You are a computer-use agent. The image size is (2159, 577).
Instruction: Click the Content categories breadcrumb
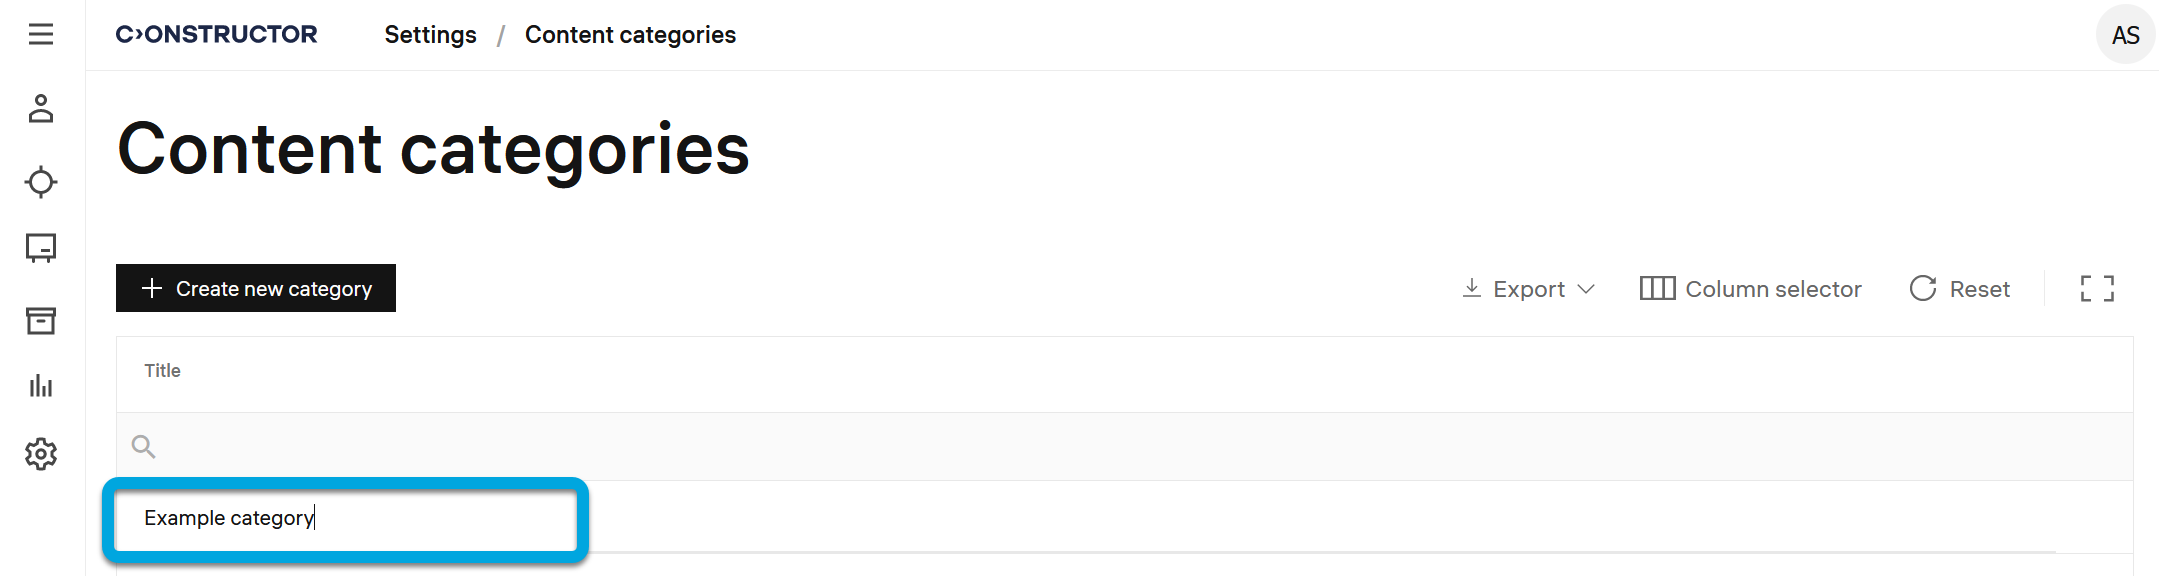(x=630, y=35)
